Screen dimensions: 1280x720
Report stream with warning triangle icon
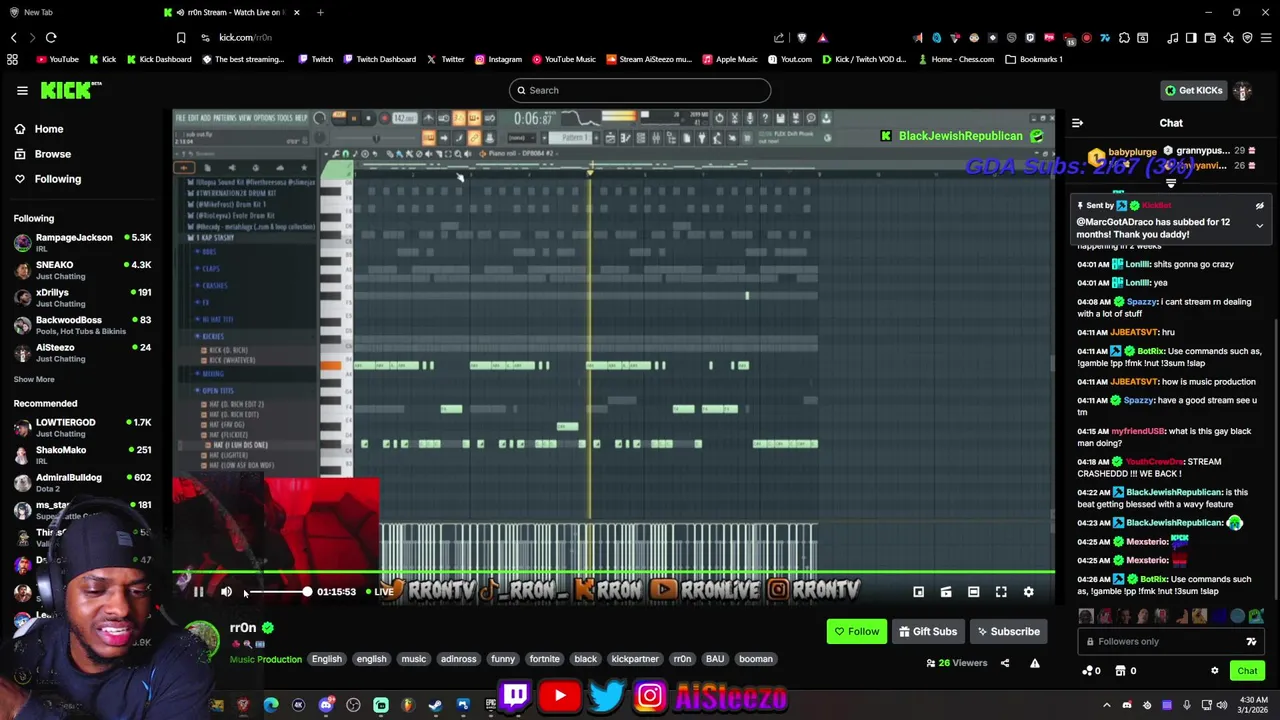(x=1035, y=663)
